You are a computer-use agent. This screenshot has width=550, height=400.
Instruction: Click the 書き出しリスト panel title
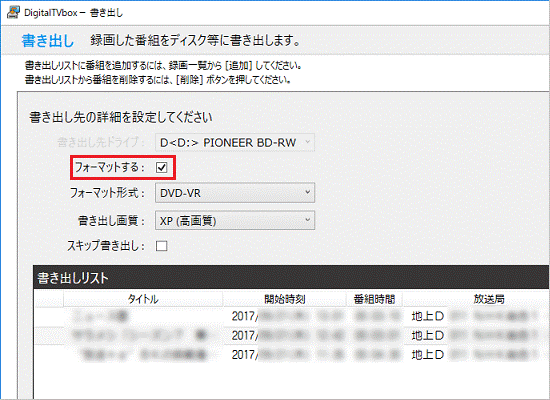click(73, 278)
